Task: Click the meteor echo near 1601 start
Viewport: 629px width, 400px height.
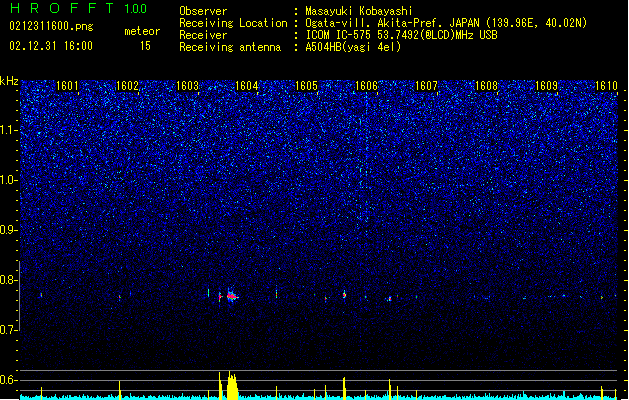Action: 41,295
